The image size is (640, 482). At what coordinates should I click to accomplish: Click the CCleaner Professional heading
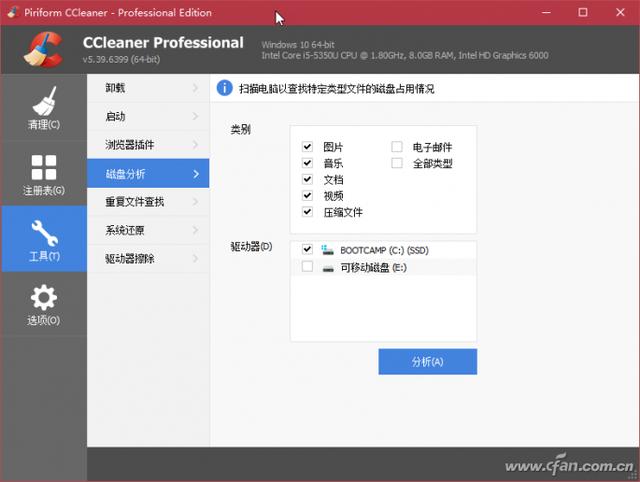click(x=163, y=42)
